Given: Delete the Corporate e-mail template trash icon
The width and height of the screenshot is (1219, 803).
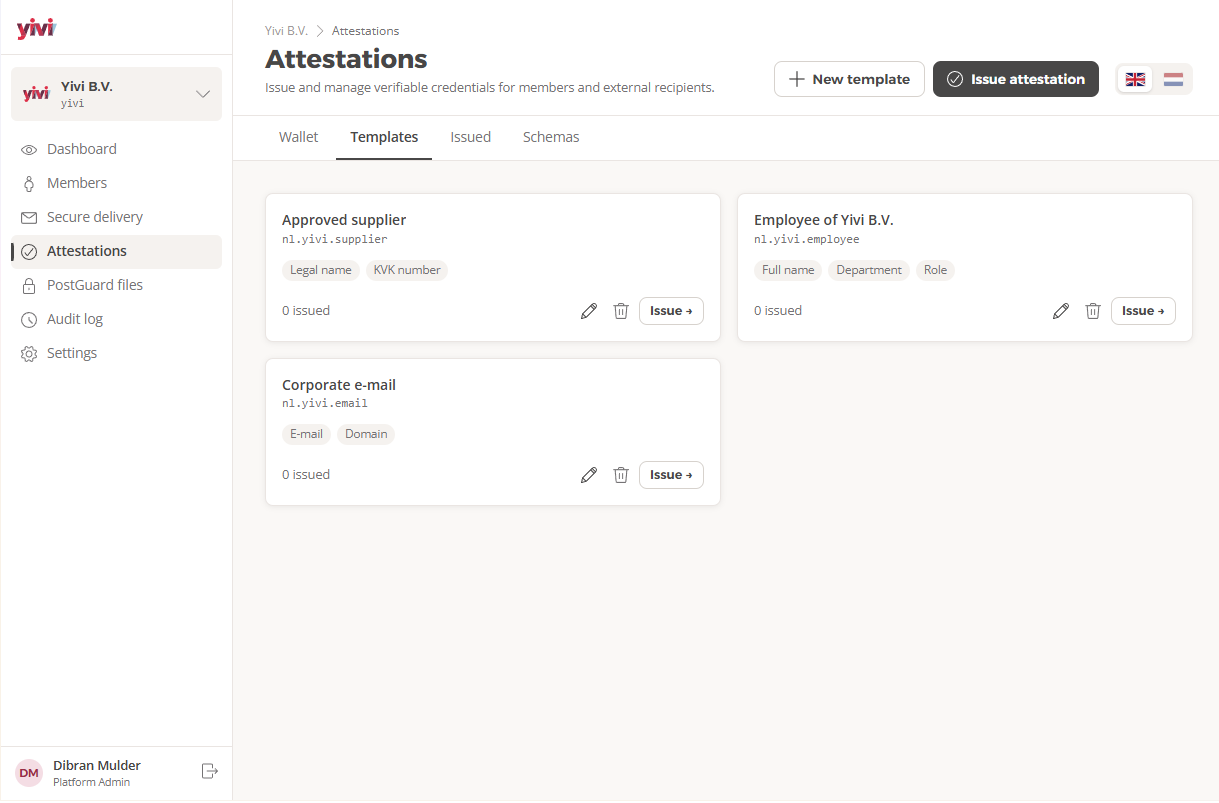Looking at the screenshot, I should click(621, 475).
